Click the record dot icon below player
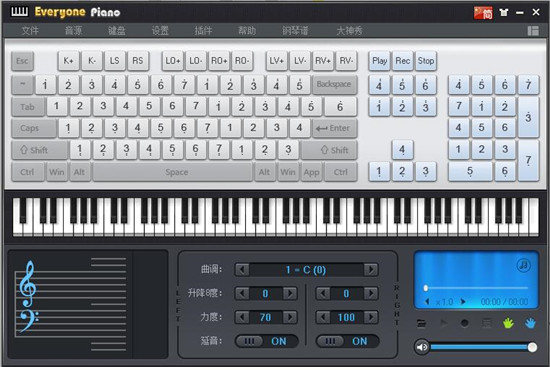Viewport: 550px width, 367px height. click(x=464, y=323)
